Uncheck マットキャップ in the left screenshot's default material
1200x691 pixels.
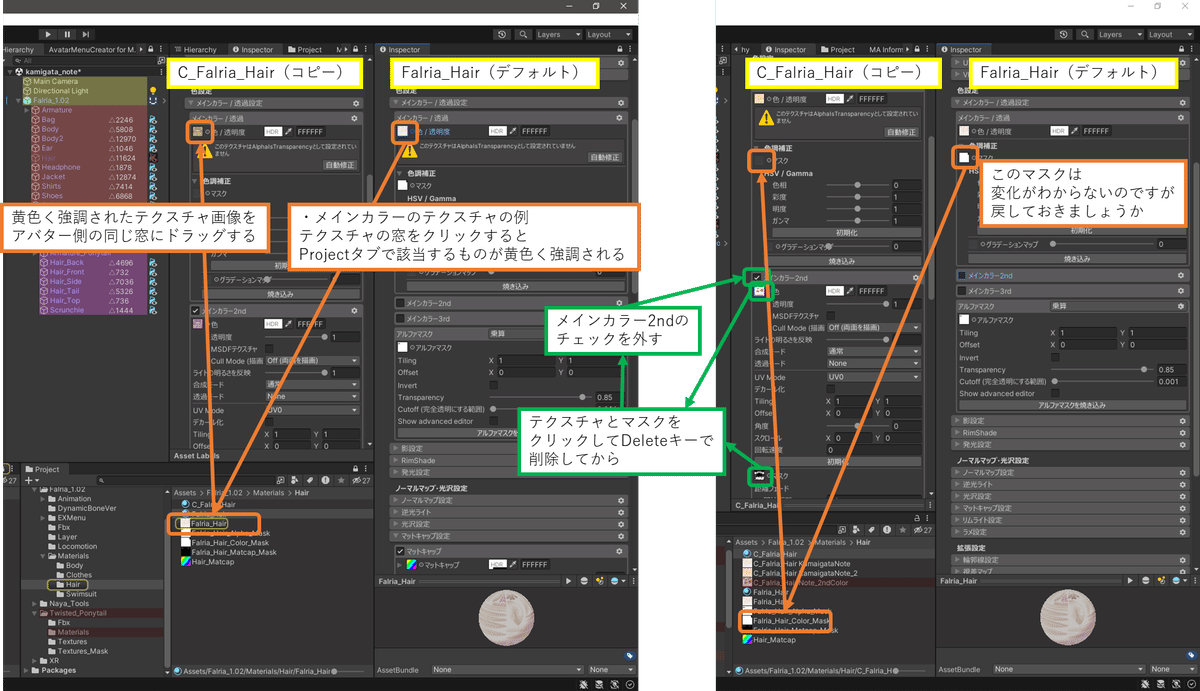coord(400,550)
